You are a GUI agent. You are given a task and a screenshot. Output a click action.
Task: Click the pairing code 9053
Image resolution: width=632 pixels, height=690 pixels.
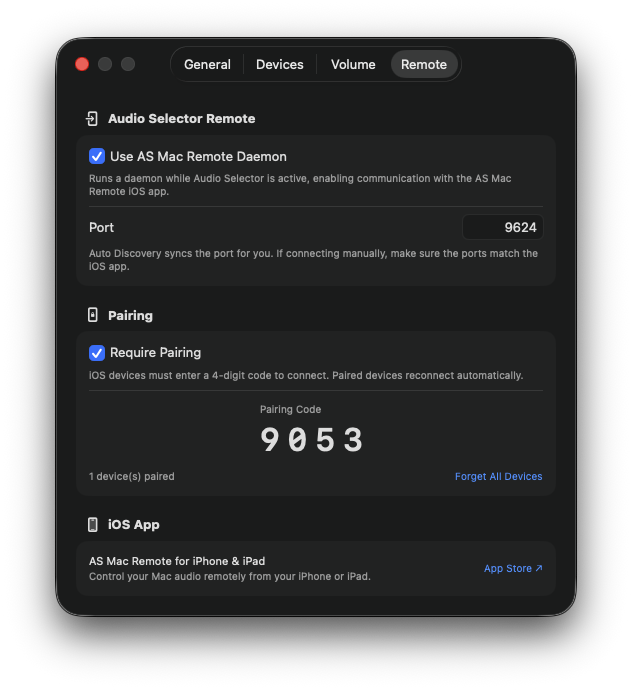pyautogui.click(x=312, y=440)
